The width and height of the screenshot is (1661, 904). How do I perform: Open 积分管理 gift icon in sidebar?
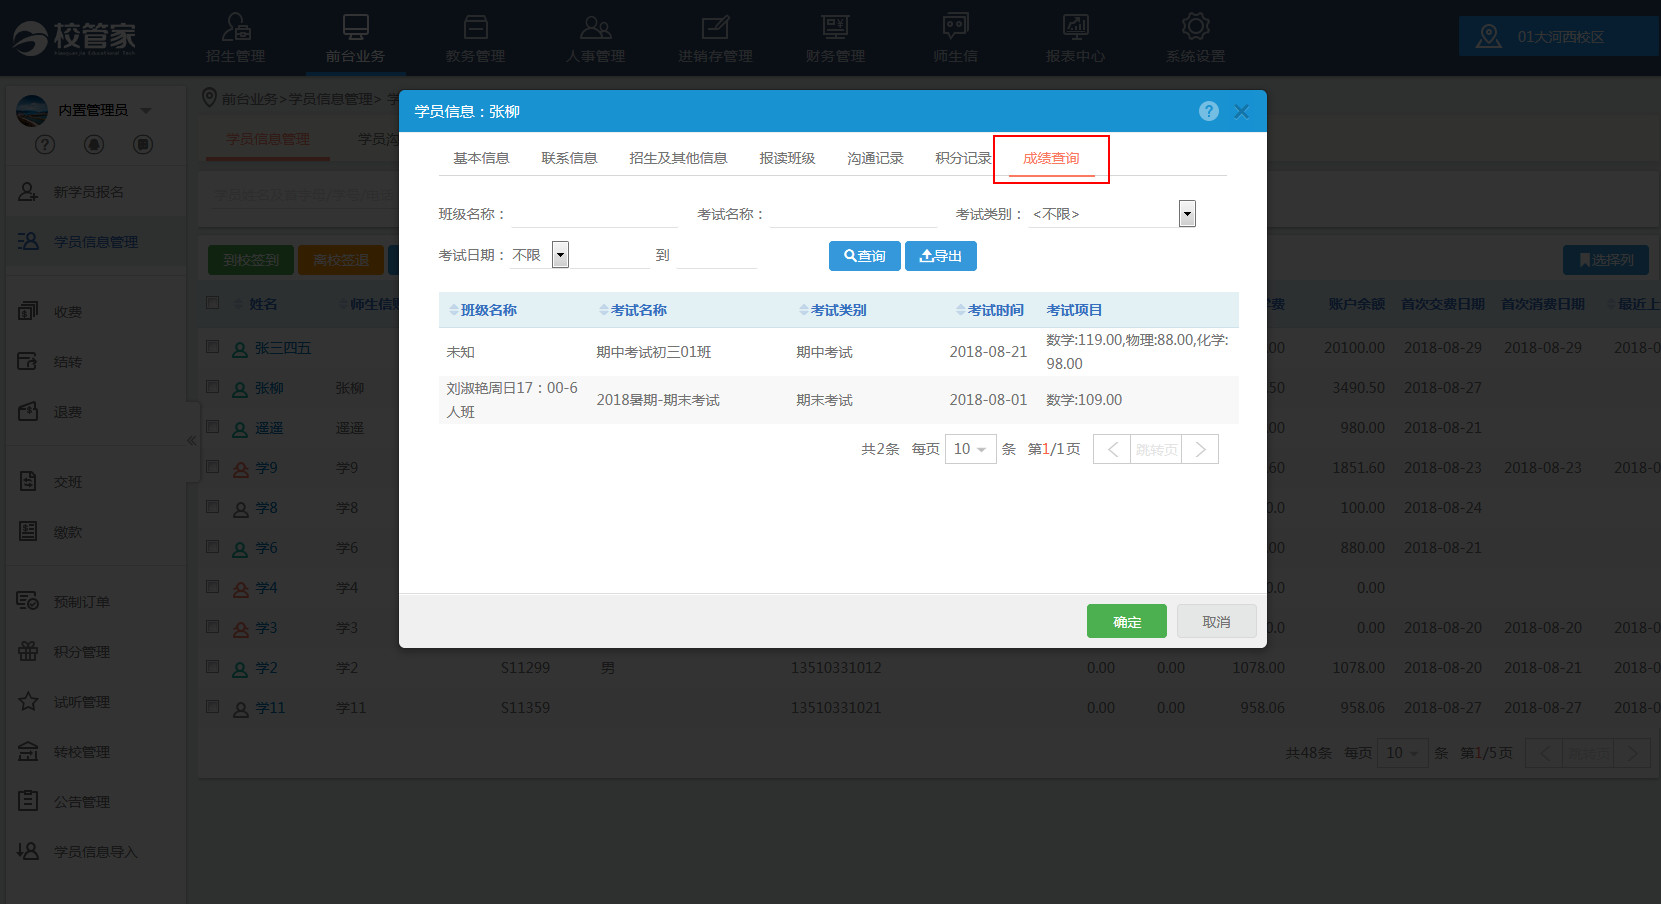tap(29, 651)
